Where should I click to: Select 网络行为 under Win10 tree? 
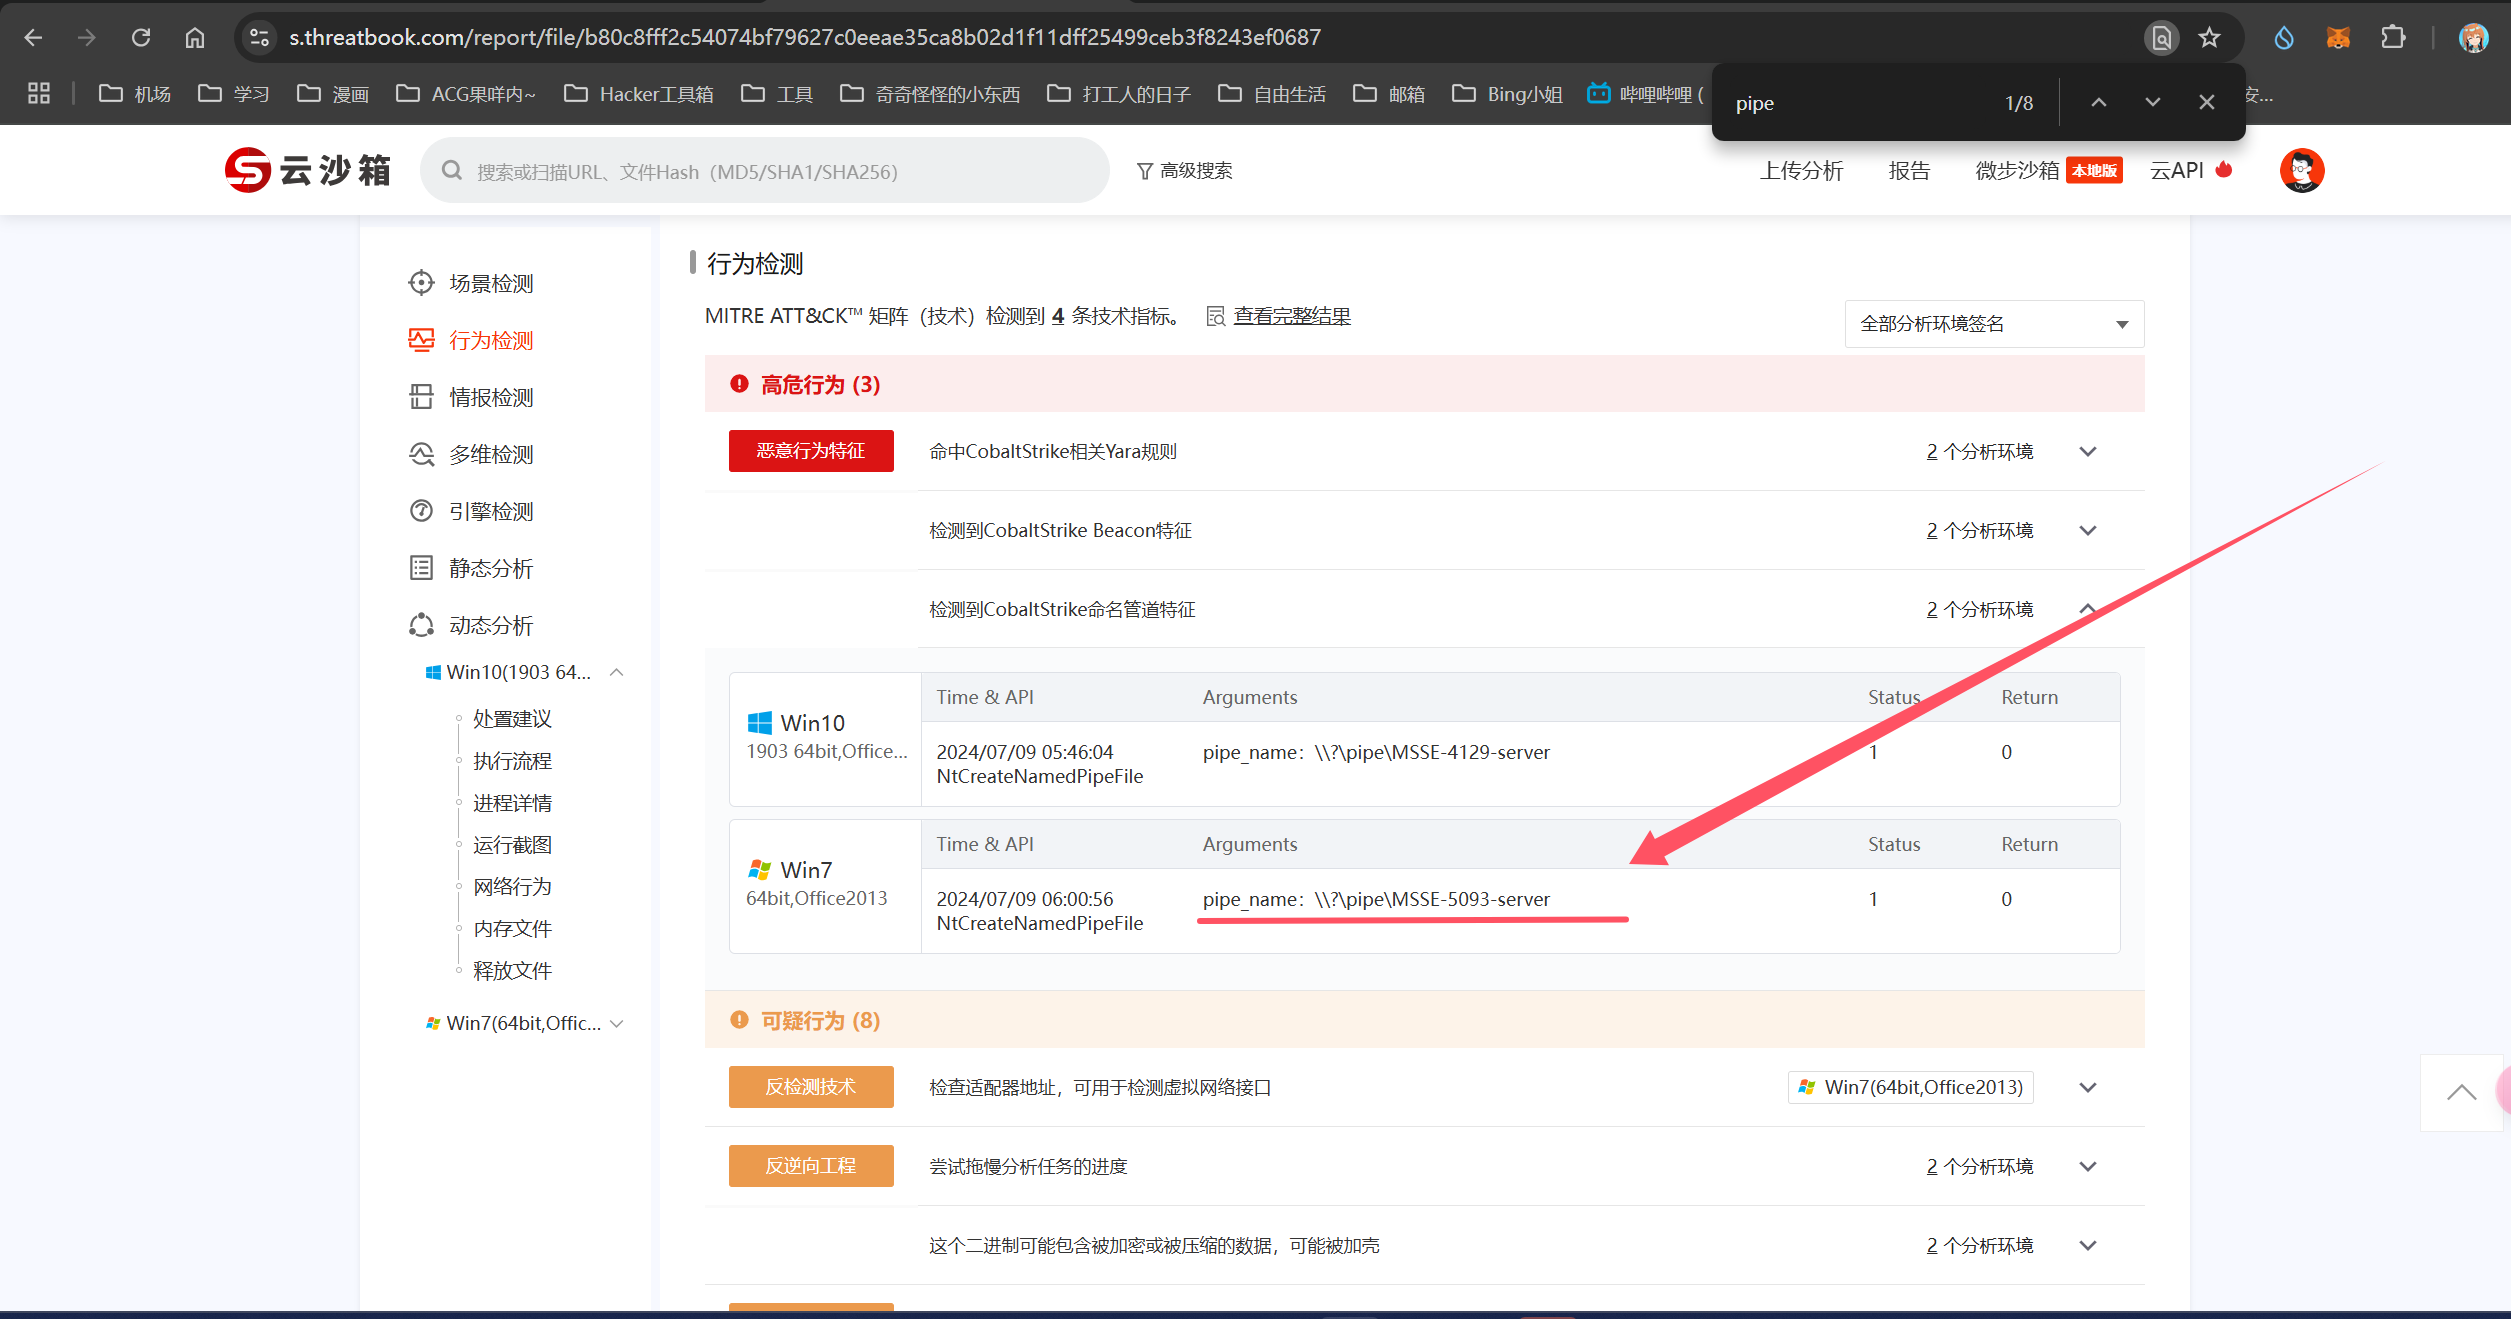pyautogui.click(x=512, y=887)
